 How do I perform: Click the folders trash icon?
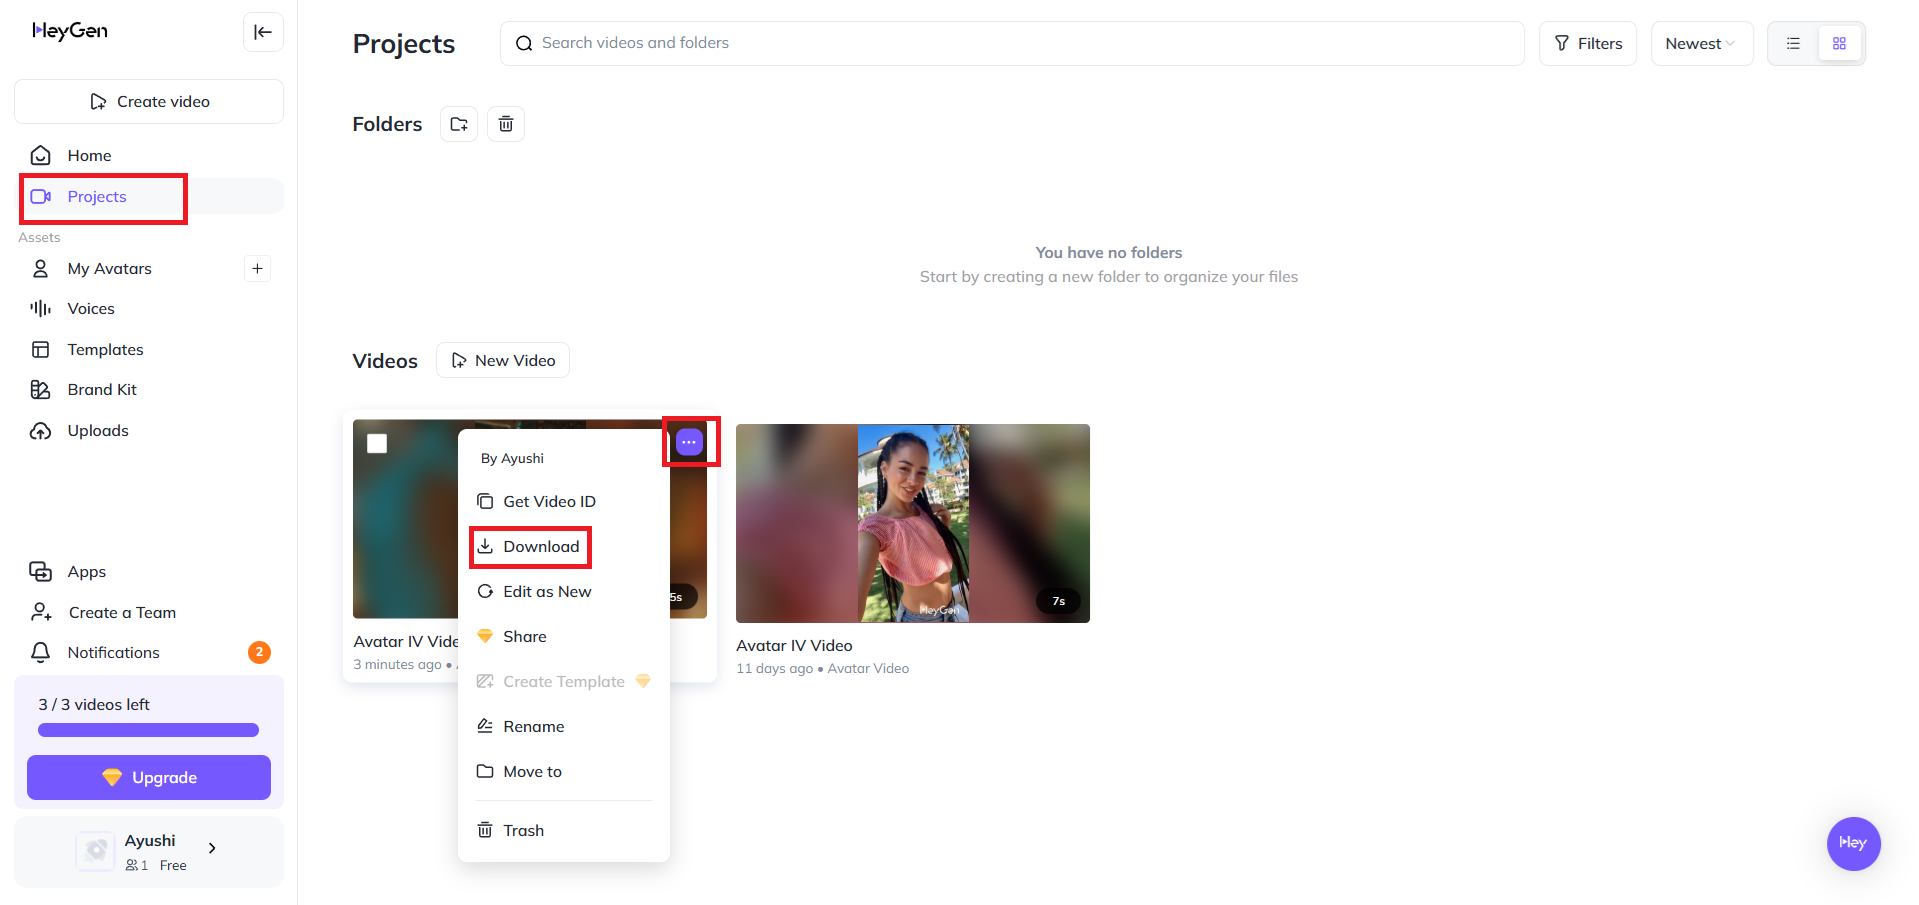pyautogui.click(x=506, y=124)
